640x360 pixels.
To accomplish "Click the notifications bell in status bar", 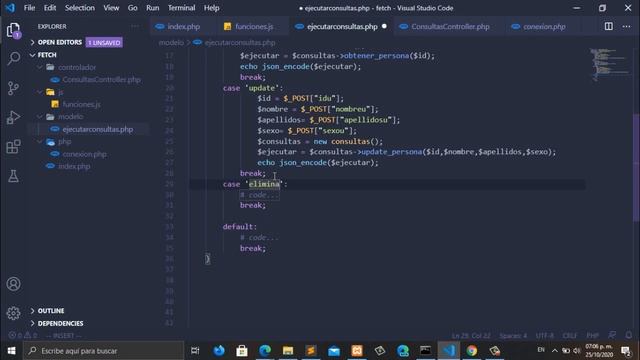I will click(x=629, y=335).
